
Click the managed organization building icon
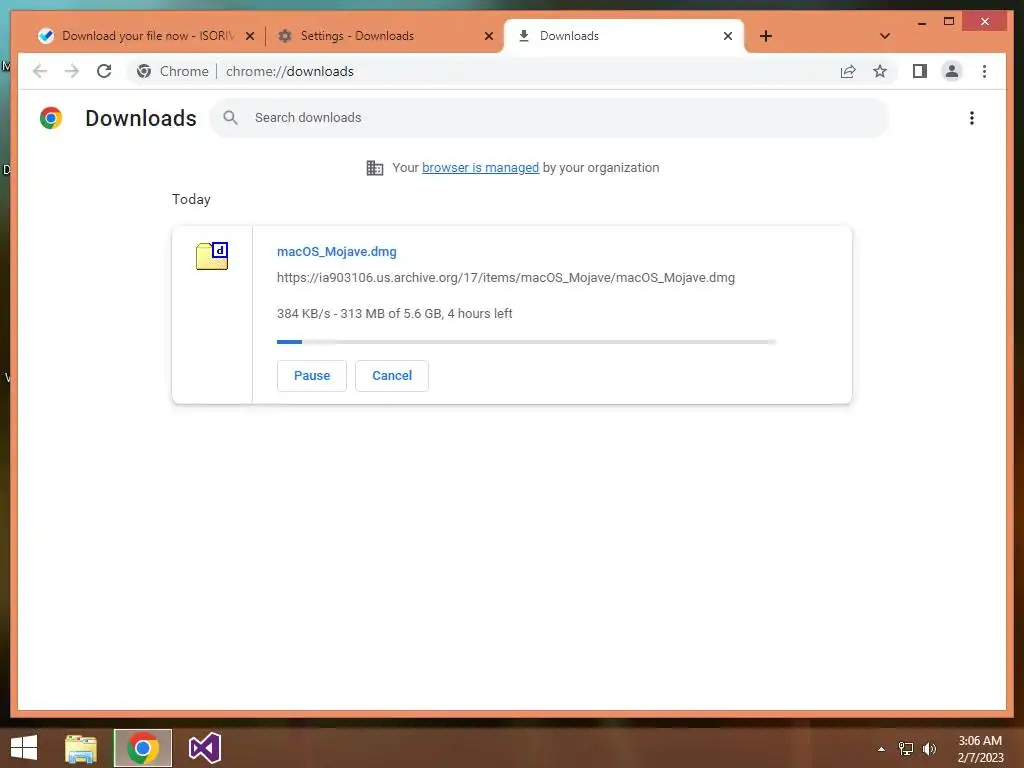coord(375,168)
